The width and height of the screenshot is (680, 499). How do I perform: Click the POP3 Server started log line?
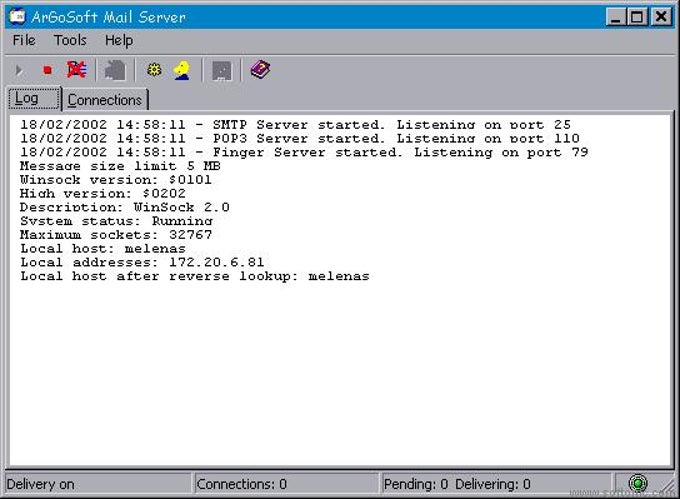[300, 139]
